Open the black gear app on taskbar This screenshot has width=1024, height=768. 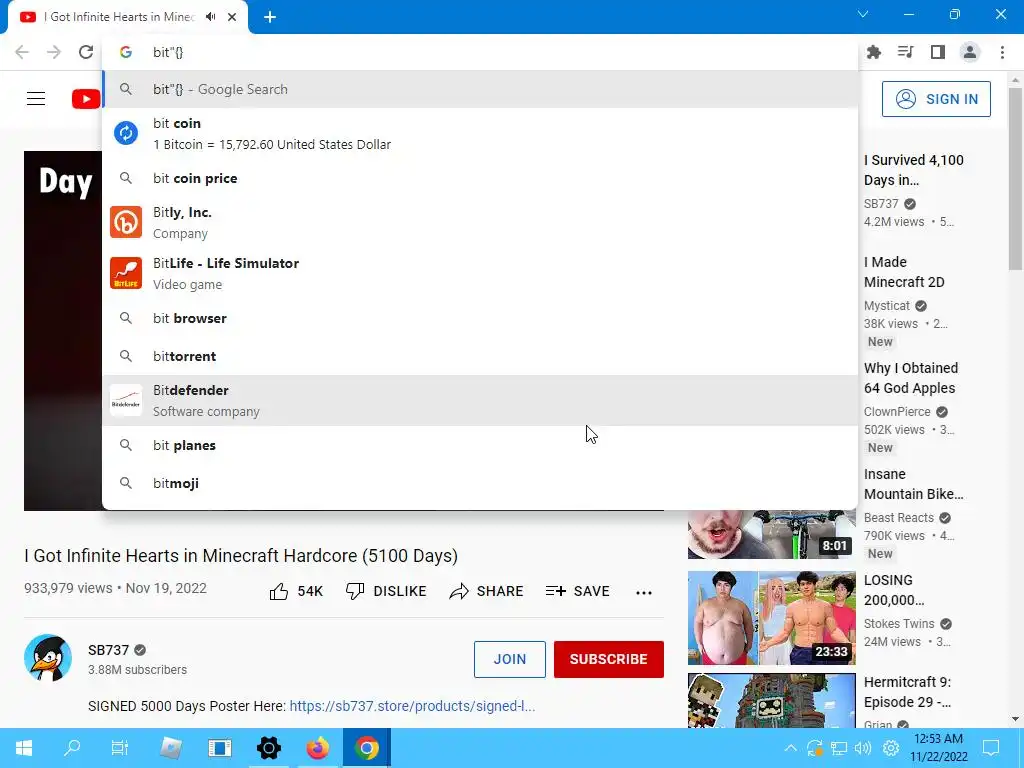[x=268, y=748]
